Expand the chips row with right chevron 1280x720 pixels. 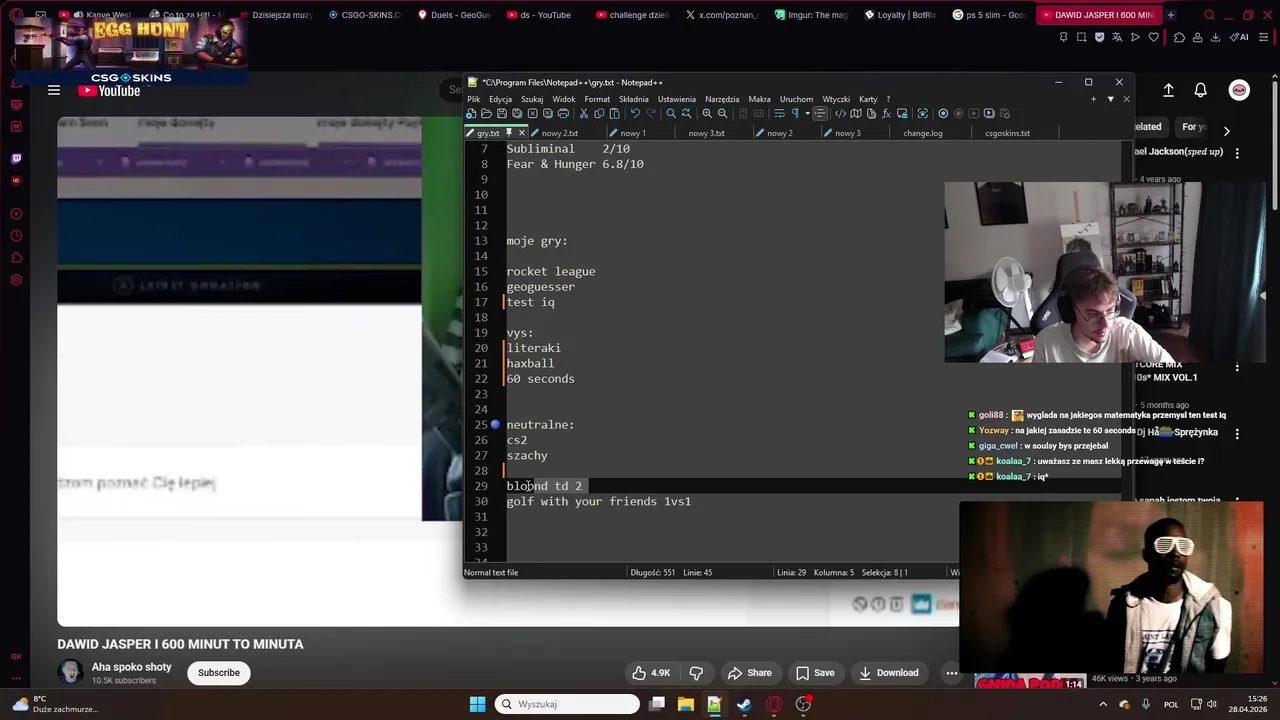[x=1227, y=130]
